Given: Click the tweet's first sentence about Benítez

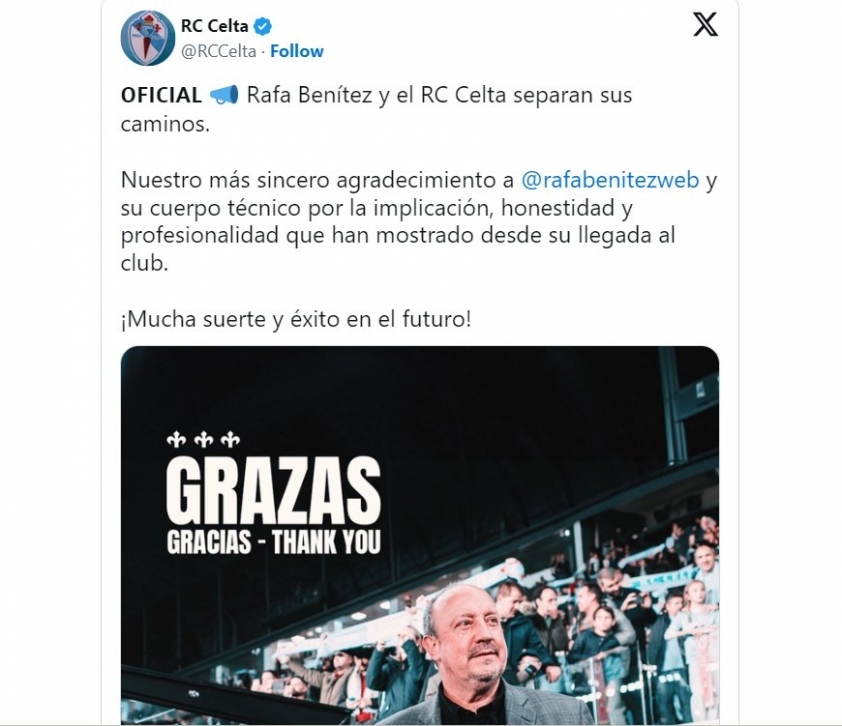Looking at the screenshot, I should tap(376, 109).
